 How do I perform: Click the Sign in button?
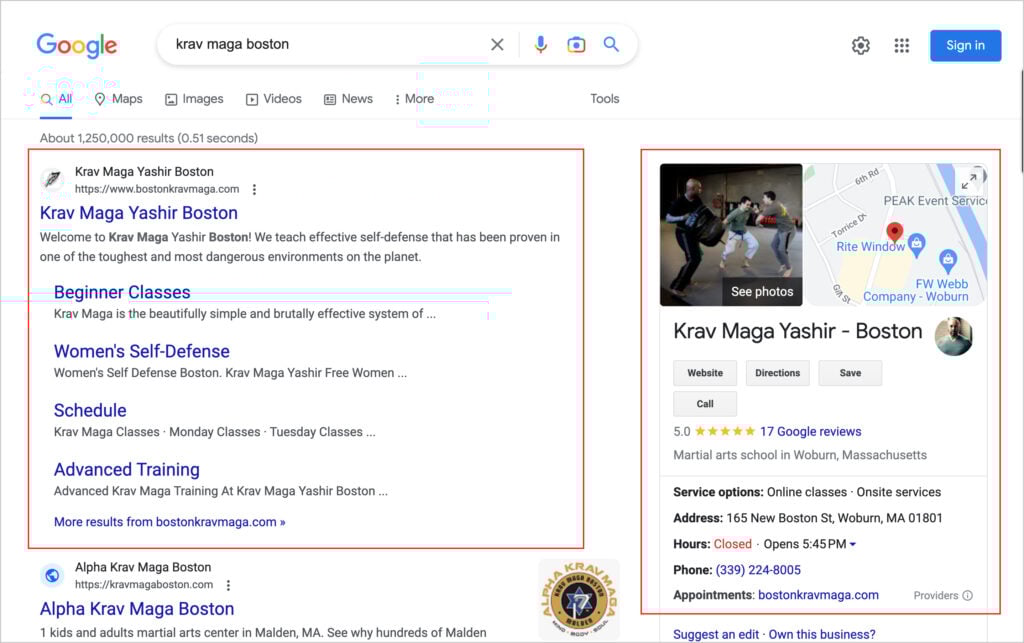click(965, 46)
